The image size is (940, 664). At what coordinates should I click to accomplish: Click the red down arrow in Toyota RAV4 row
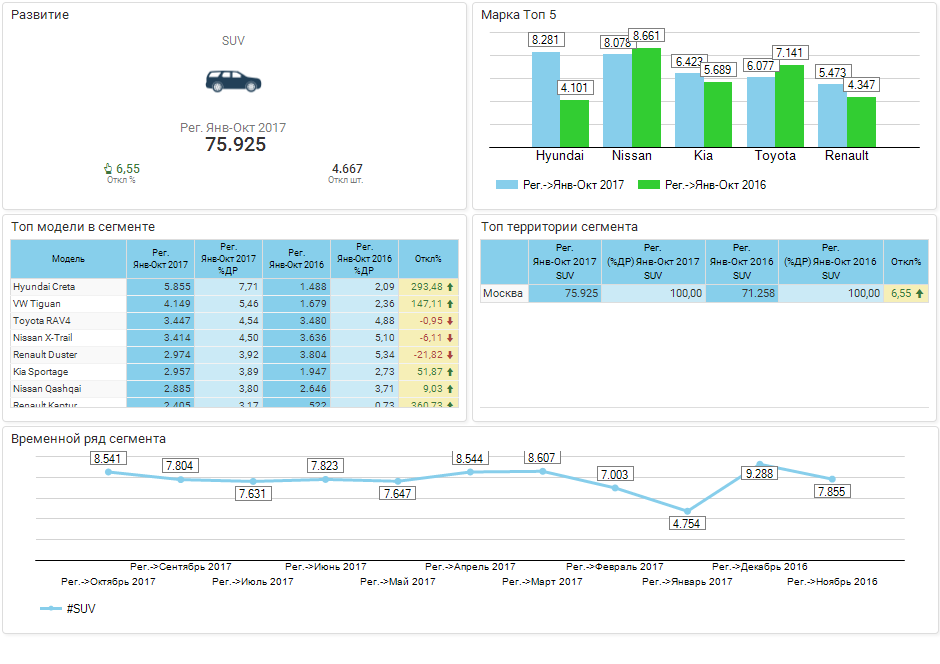click(450, 321)
